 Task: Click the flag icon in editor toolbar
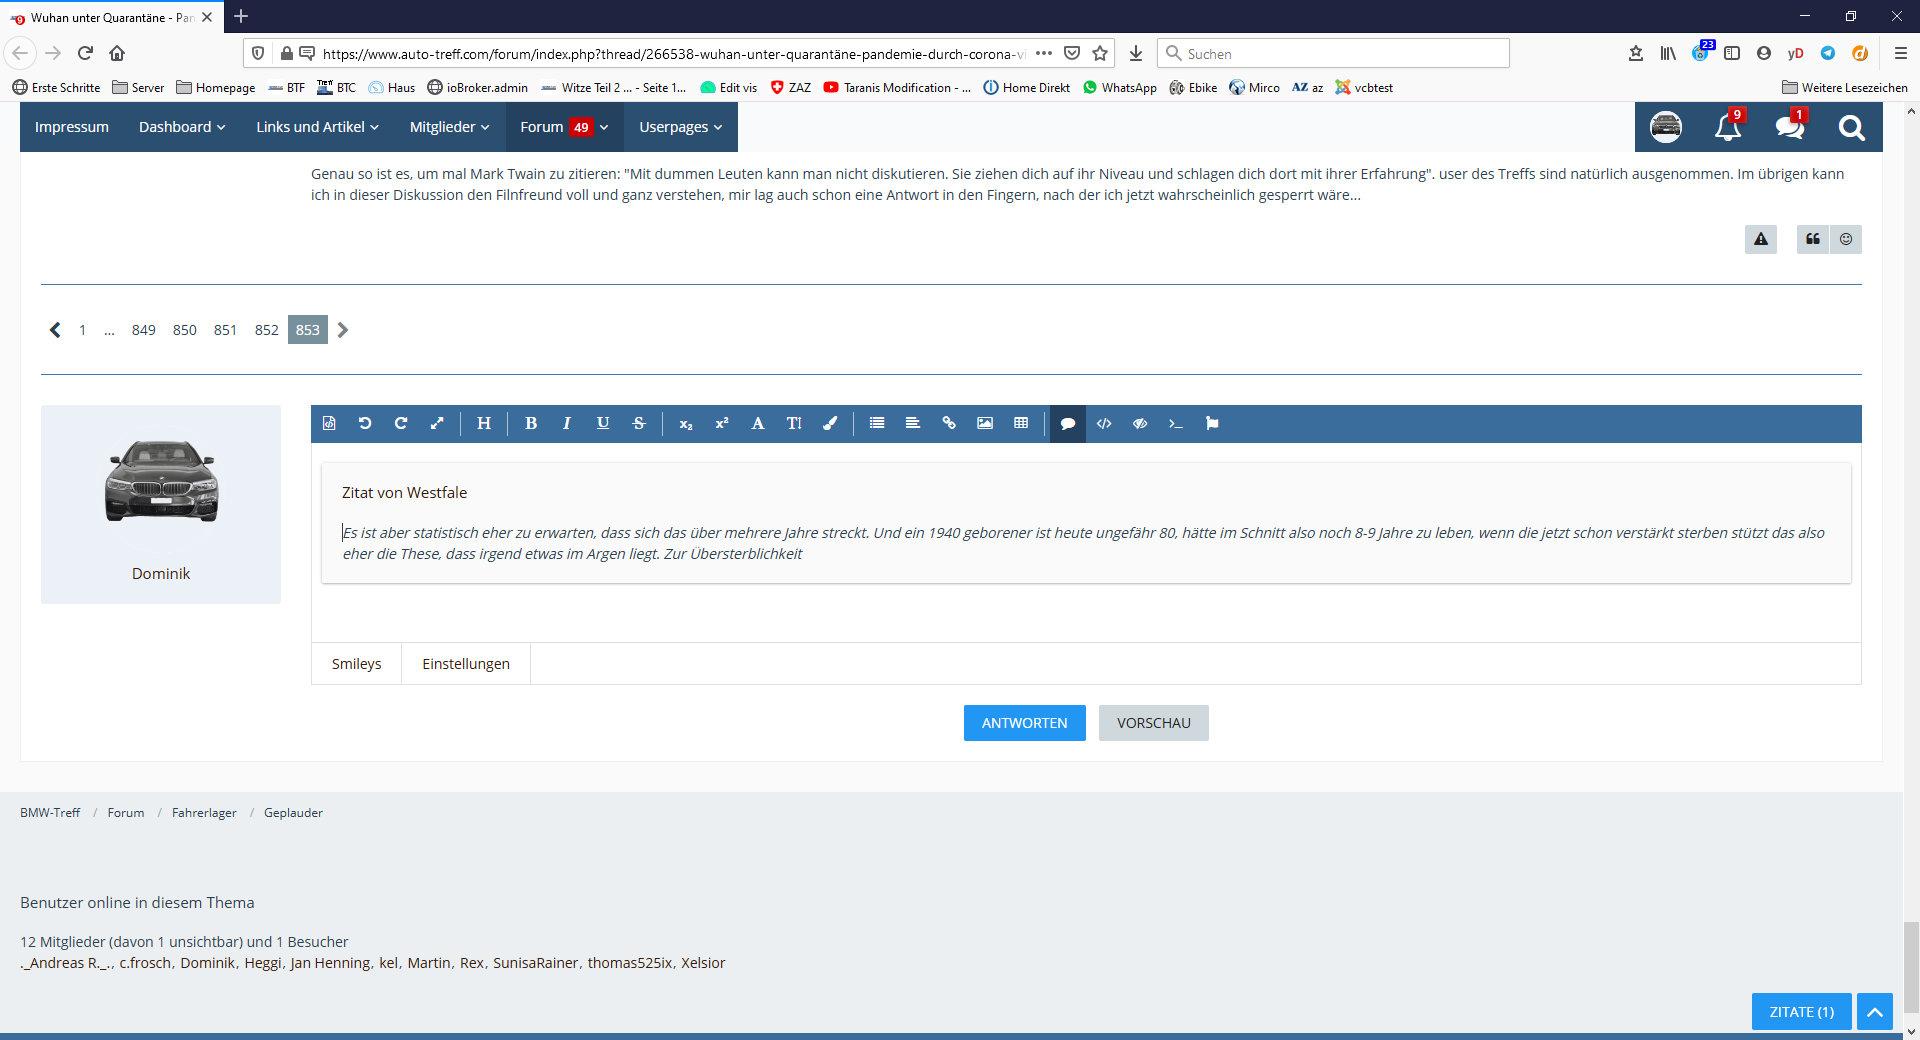click(x=1212, y=423)
